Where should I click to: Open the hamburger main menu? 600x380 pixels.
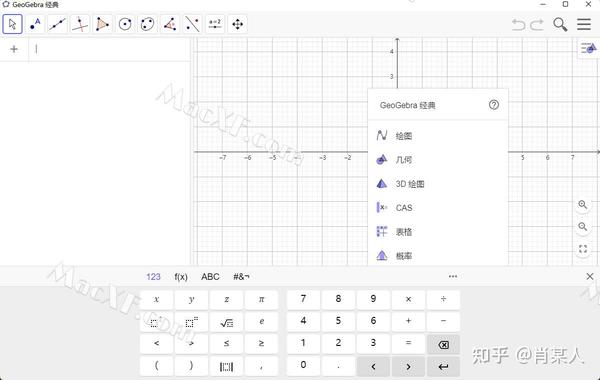coord(584,24)
